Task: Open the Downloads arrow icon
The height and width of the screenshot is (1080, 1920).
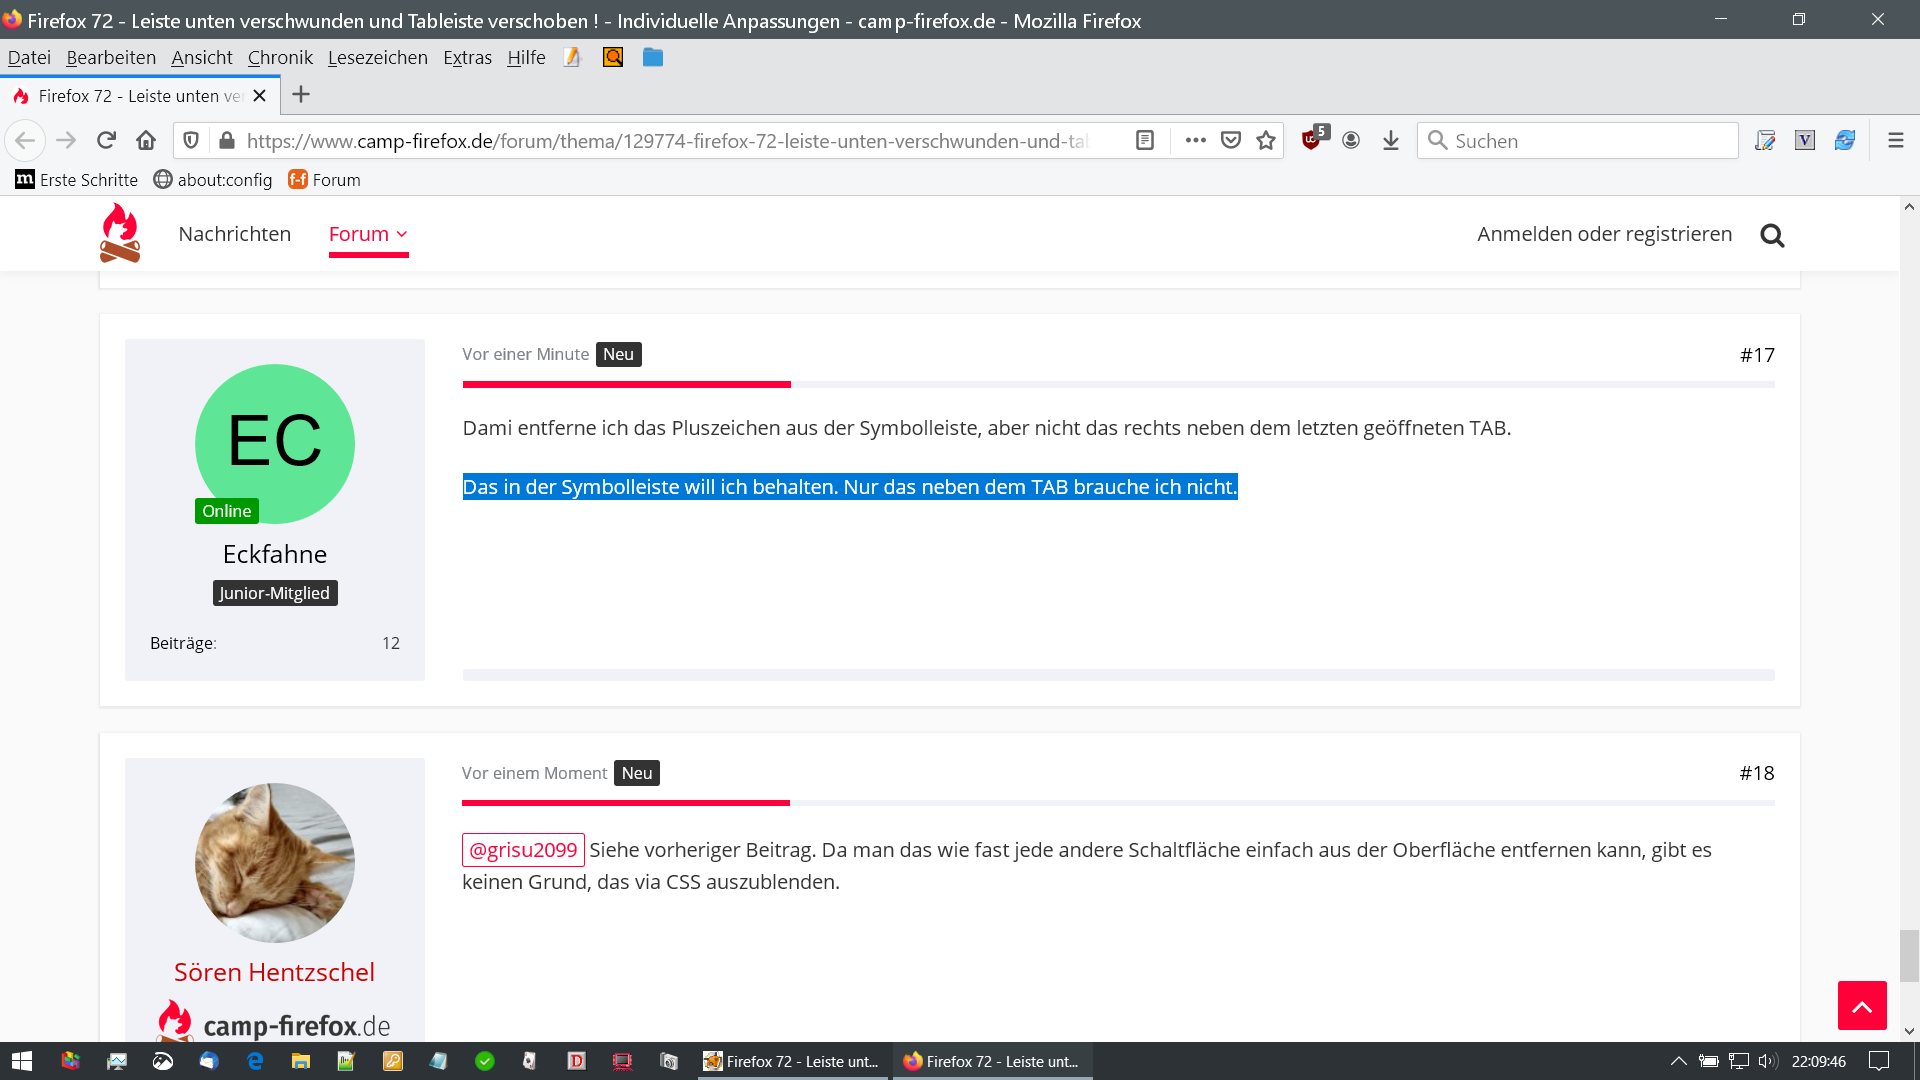Action: [1391, 140]
